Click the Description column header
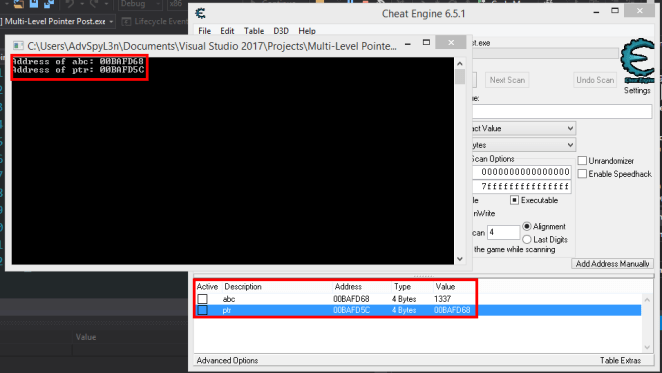The width and height of the screenshot is (662, 373). [x=243, y=286]
